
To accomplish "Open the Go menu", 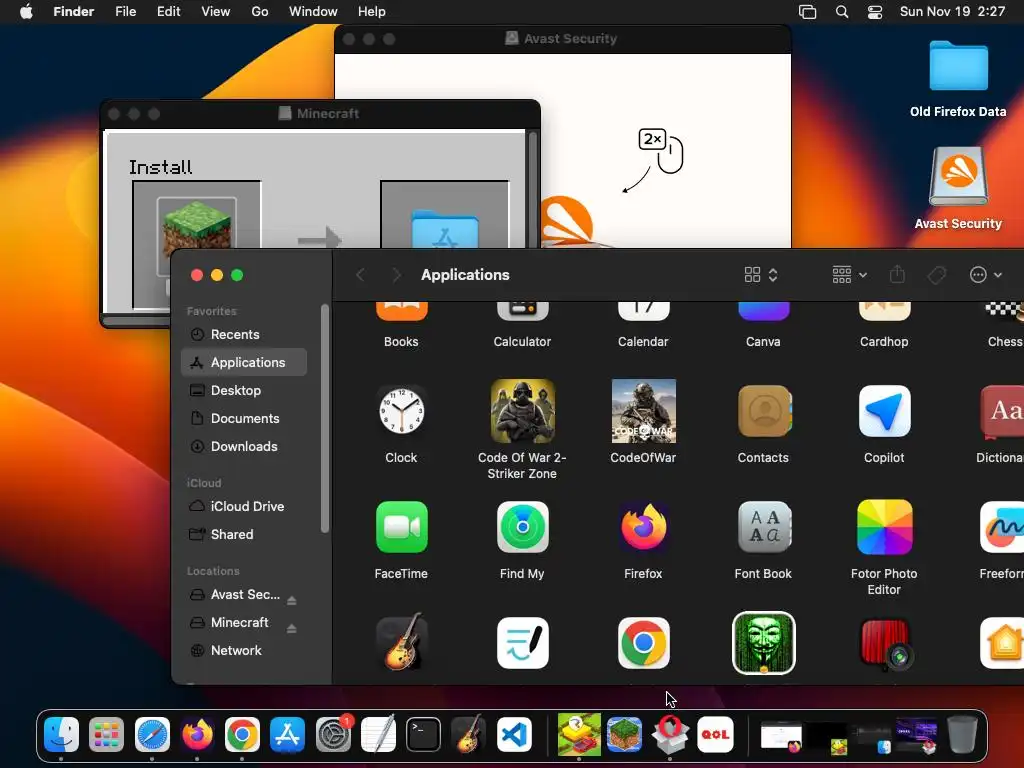I will (260, 12).
